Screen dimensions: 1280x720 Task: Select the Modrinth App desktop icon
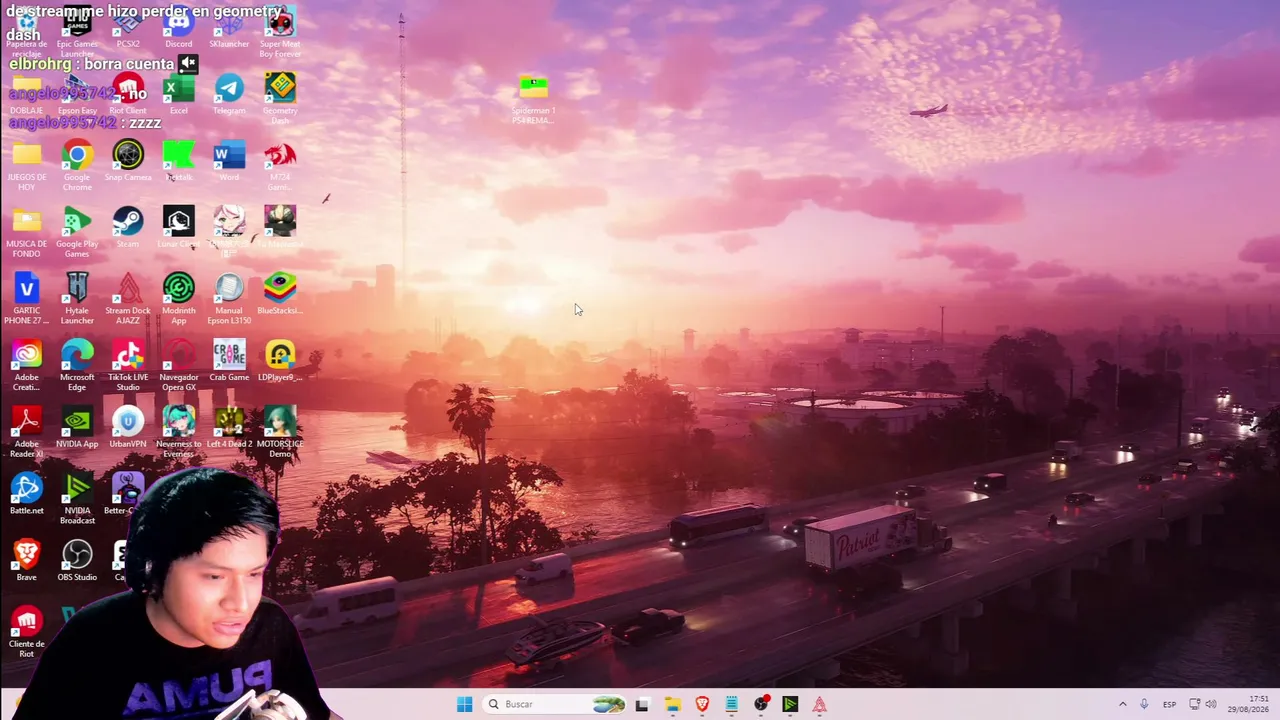tap(178, 298)
